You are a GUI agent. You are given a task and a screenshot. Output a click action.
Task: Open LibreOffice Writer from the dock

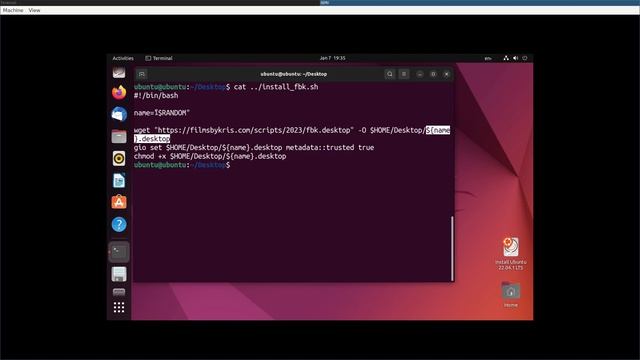click(x=119, y=180)
